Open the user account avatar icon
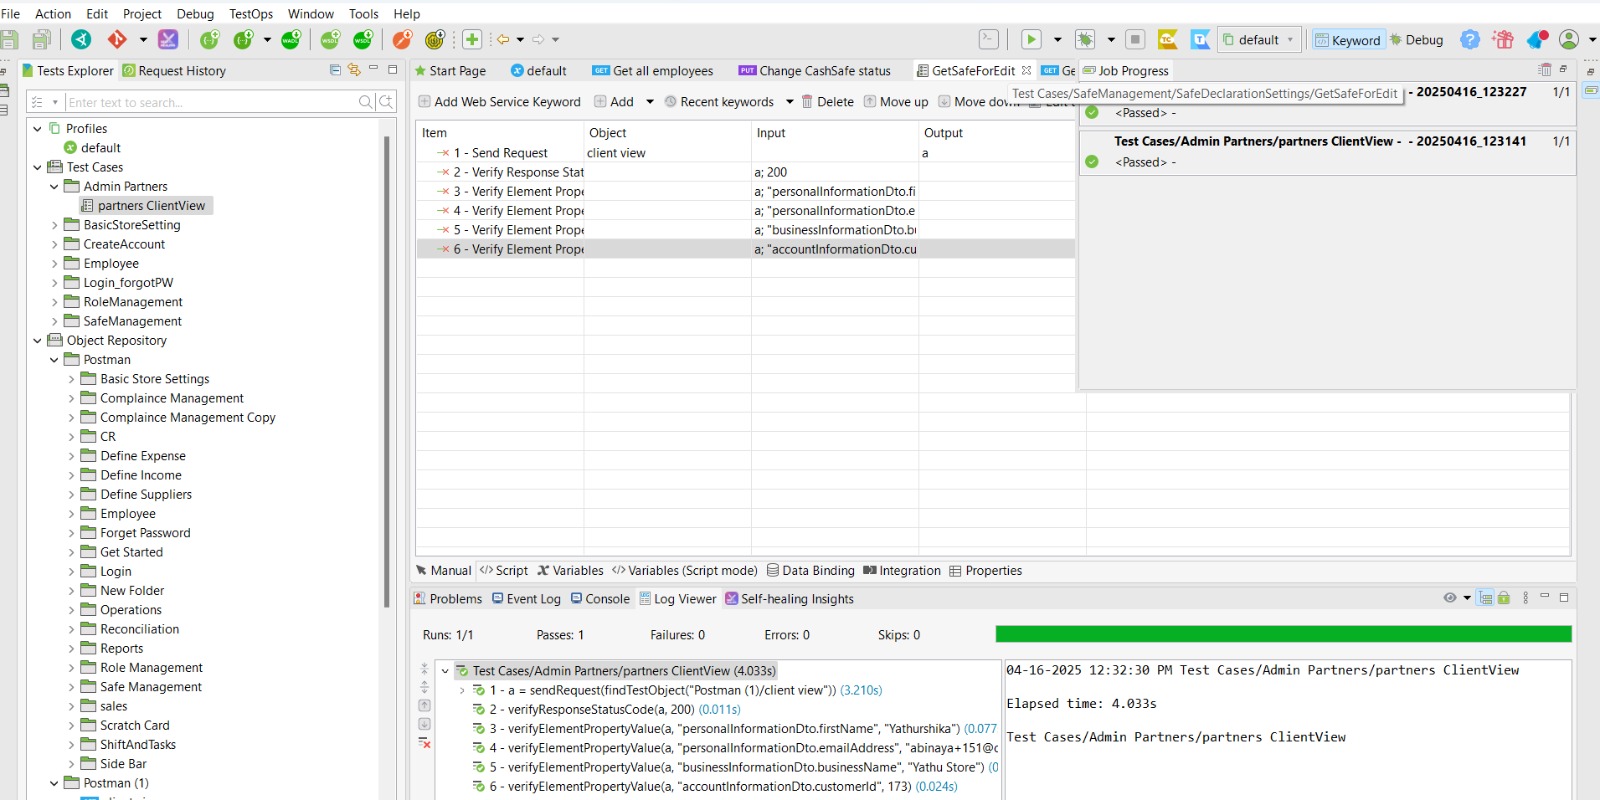 [x=1569, y=39]
